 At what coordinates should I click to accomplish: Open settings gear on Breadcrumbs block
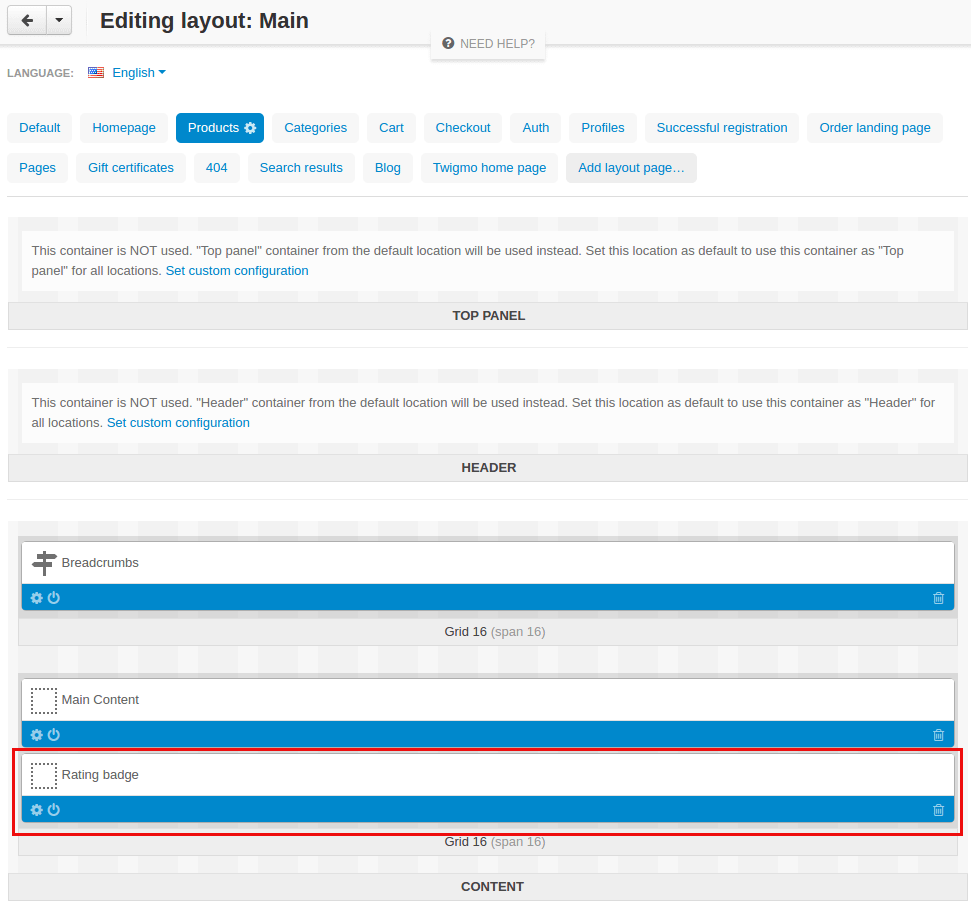pyautogui.click(x=37, y=598)
